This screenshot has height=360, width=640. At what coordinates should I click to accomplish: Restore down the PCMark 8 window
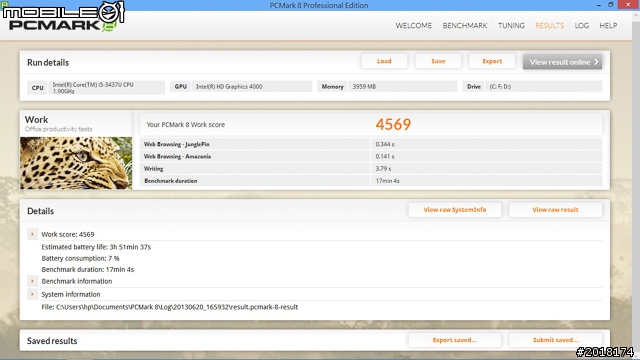pyautogui.click(x=611, y=5)
